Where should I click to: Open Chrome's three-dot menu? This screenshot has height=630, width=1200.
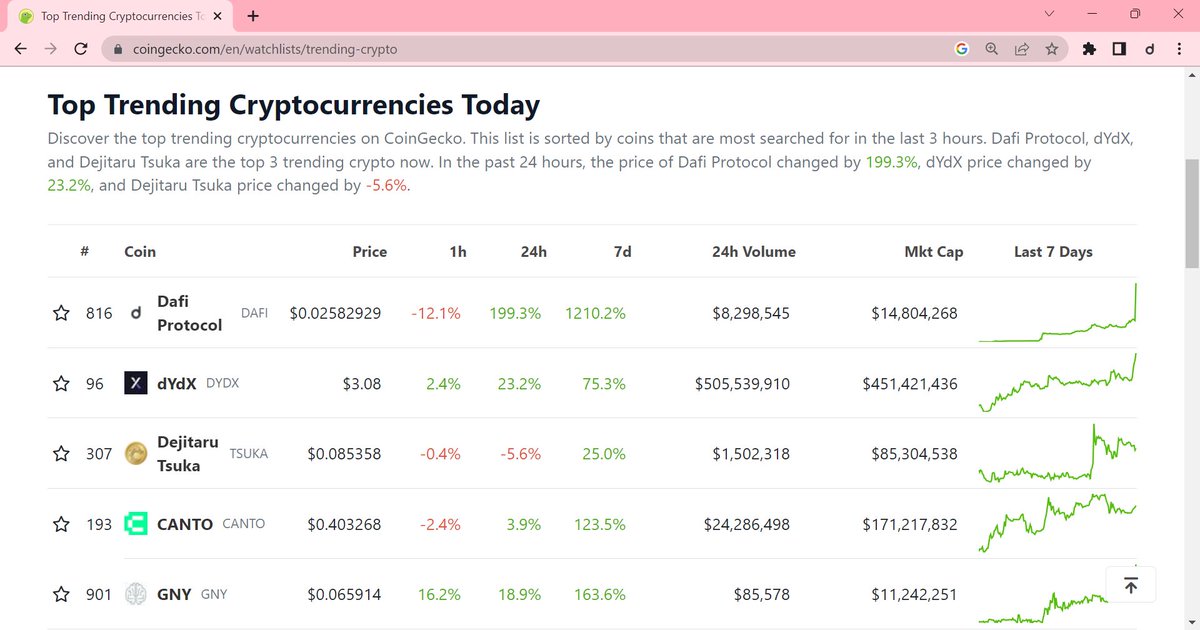[1178, 48]
